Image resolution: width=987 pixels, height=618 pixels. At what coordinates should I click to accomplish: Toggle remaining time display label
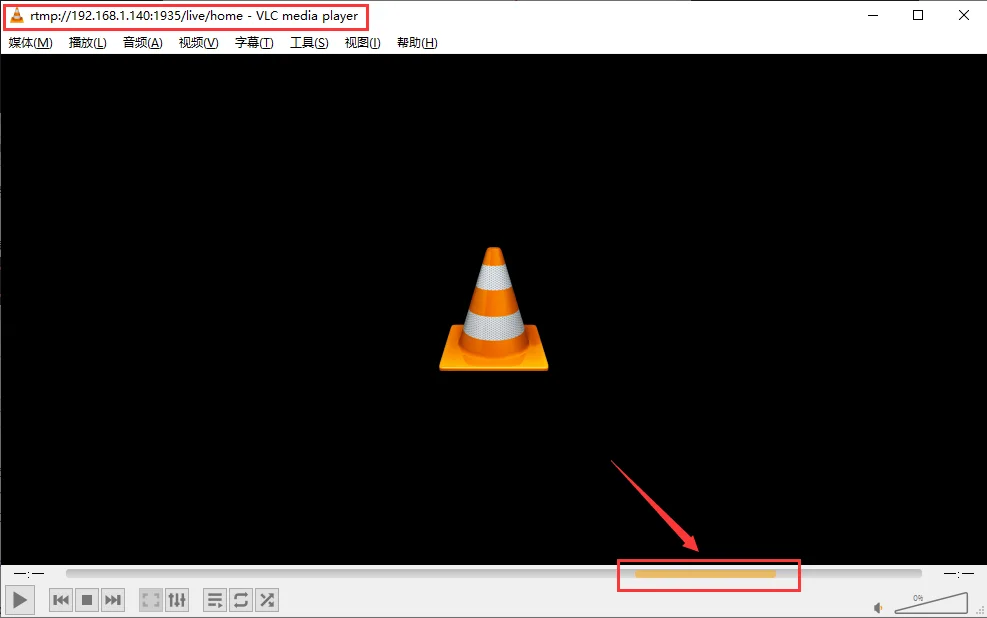(958, 574)
